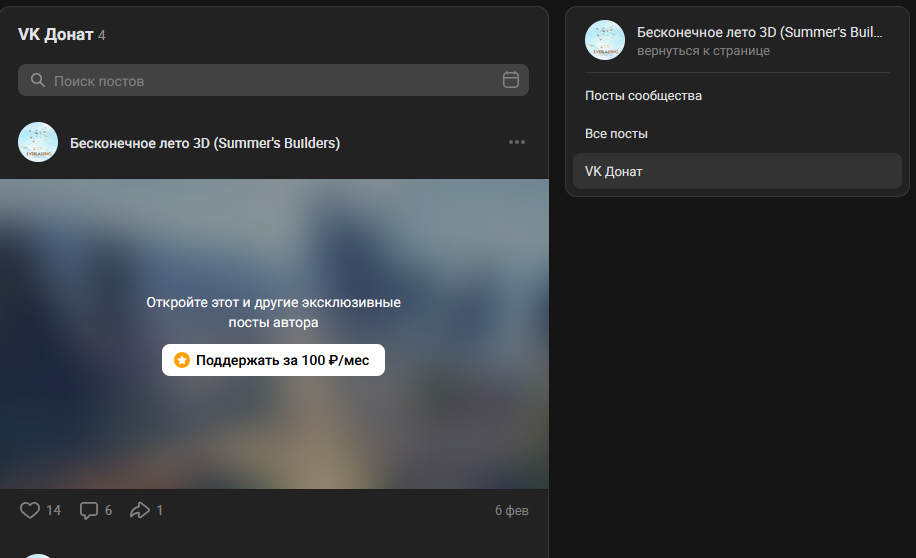916x558 pixels.
Task: Select "Все посты" menu item
Action: (737, 134)
